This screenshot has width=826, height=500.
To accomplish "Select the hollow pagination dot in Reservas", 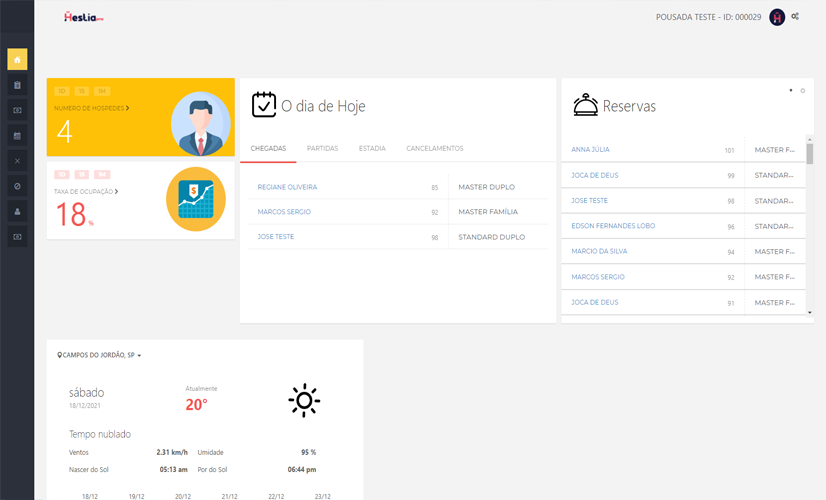I will [802, 91].
